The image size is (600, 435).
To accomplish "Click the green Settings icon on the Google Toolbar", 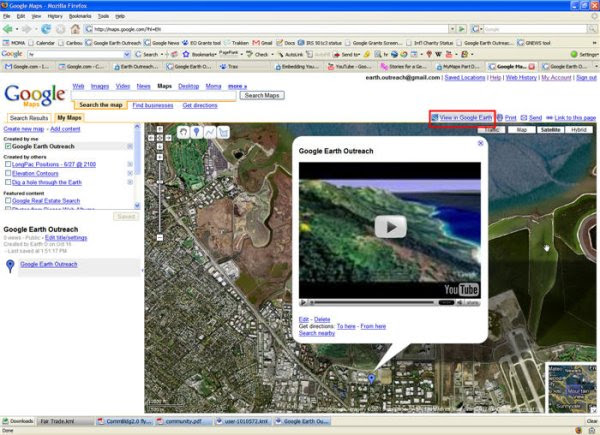I will (574, 54).
